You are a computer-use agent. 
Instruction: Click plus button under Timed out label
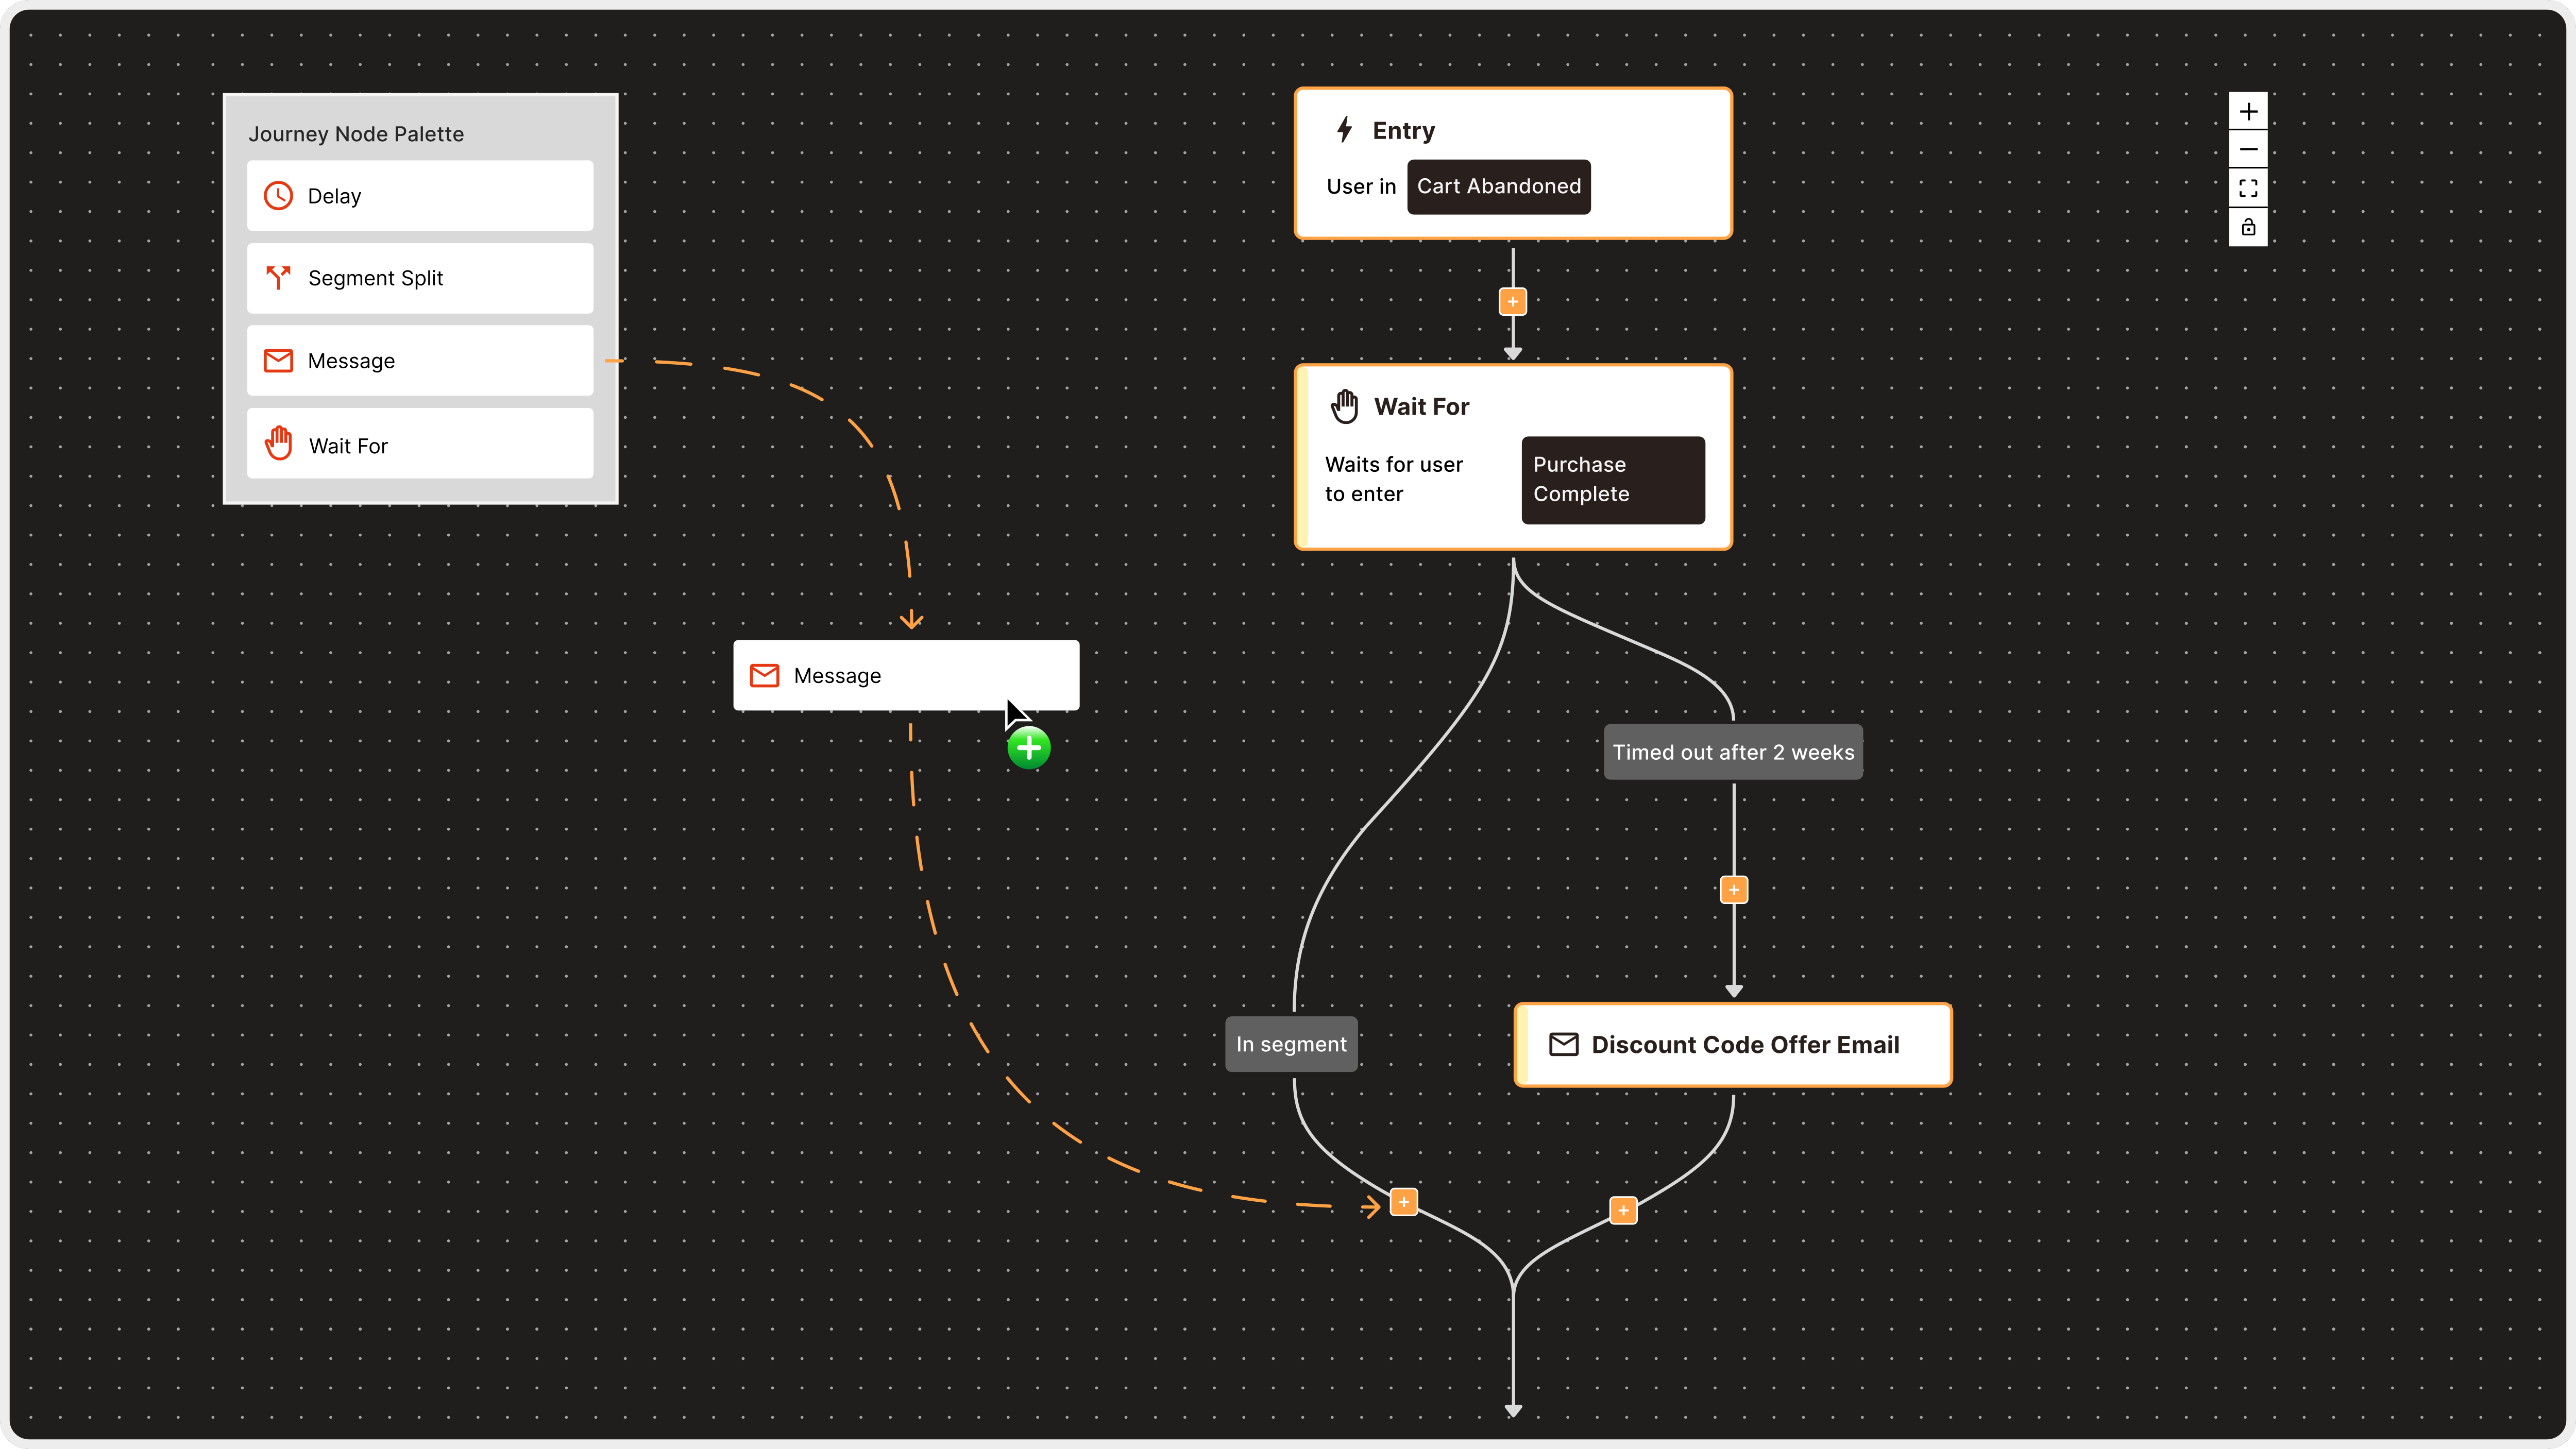coord(1733,890)
